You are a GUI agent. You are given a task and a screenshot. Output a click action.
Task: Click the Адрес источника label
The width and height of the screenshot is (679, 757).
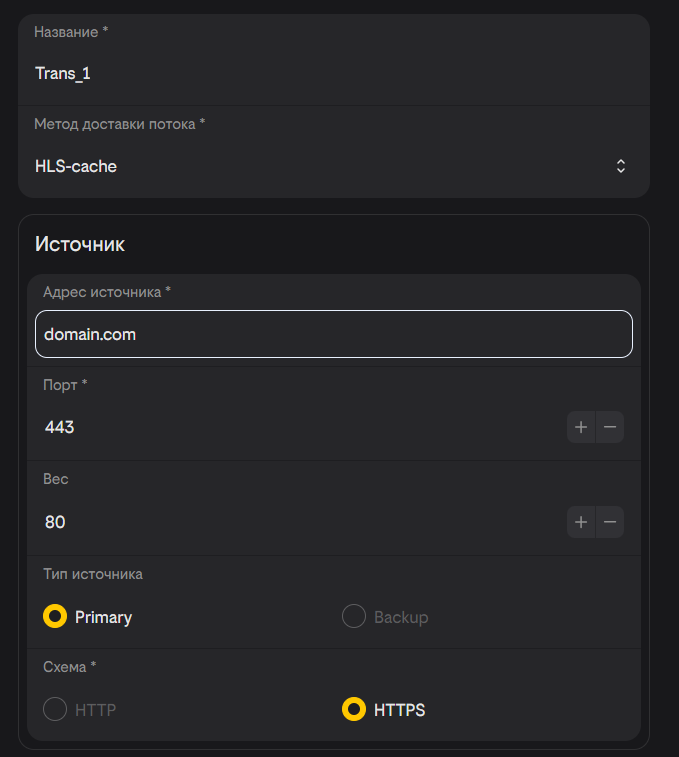[106, 292]
